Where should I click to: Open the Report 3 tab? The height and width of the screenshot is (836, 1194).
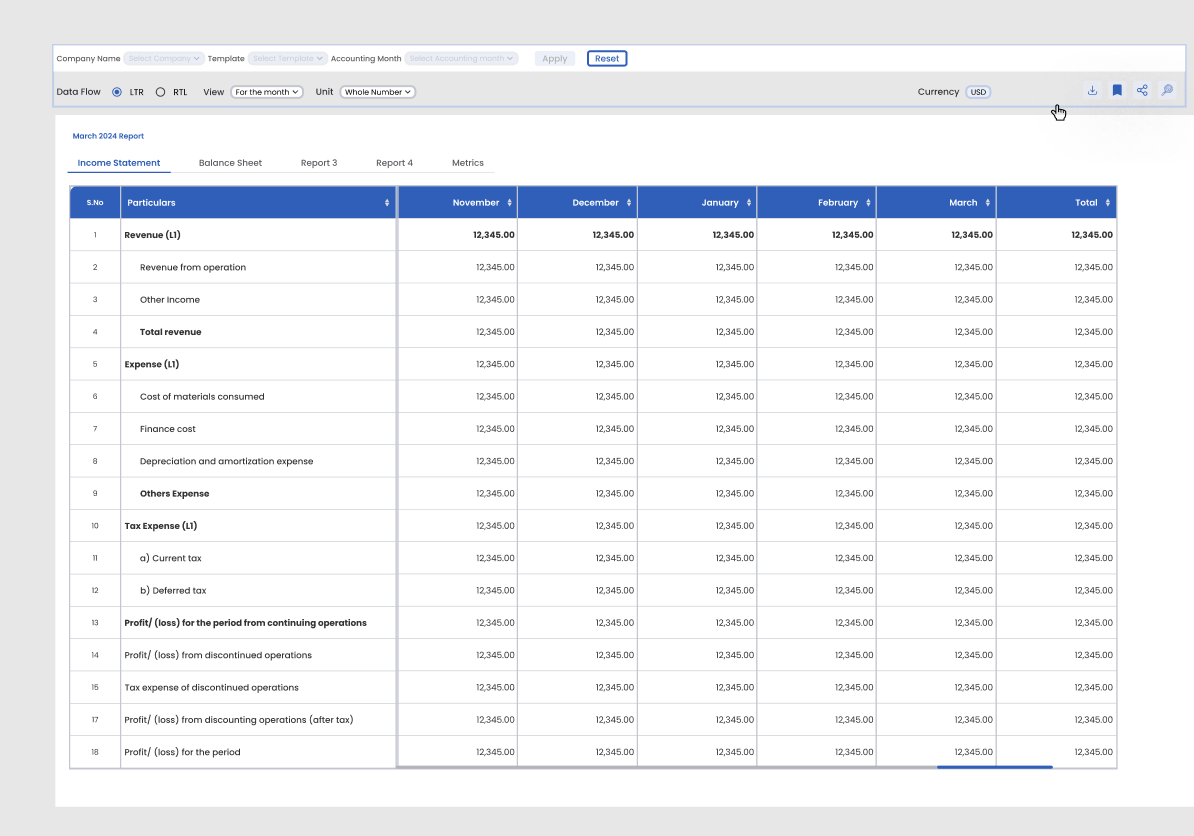[x=318, y=163]
